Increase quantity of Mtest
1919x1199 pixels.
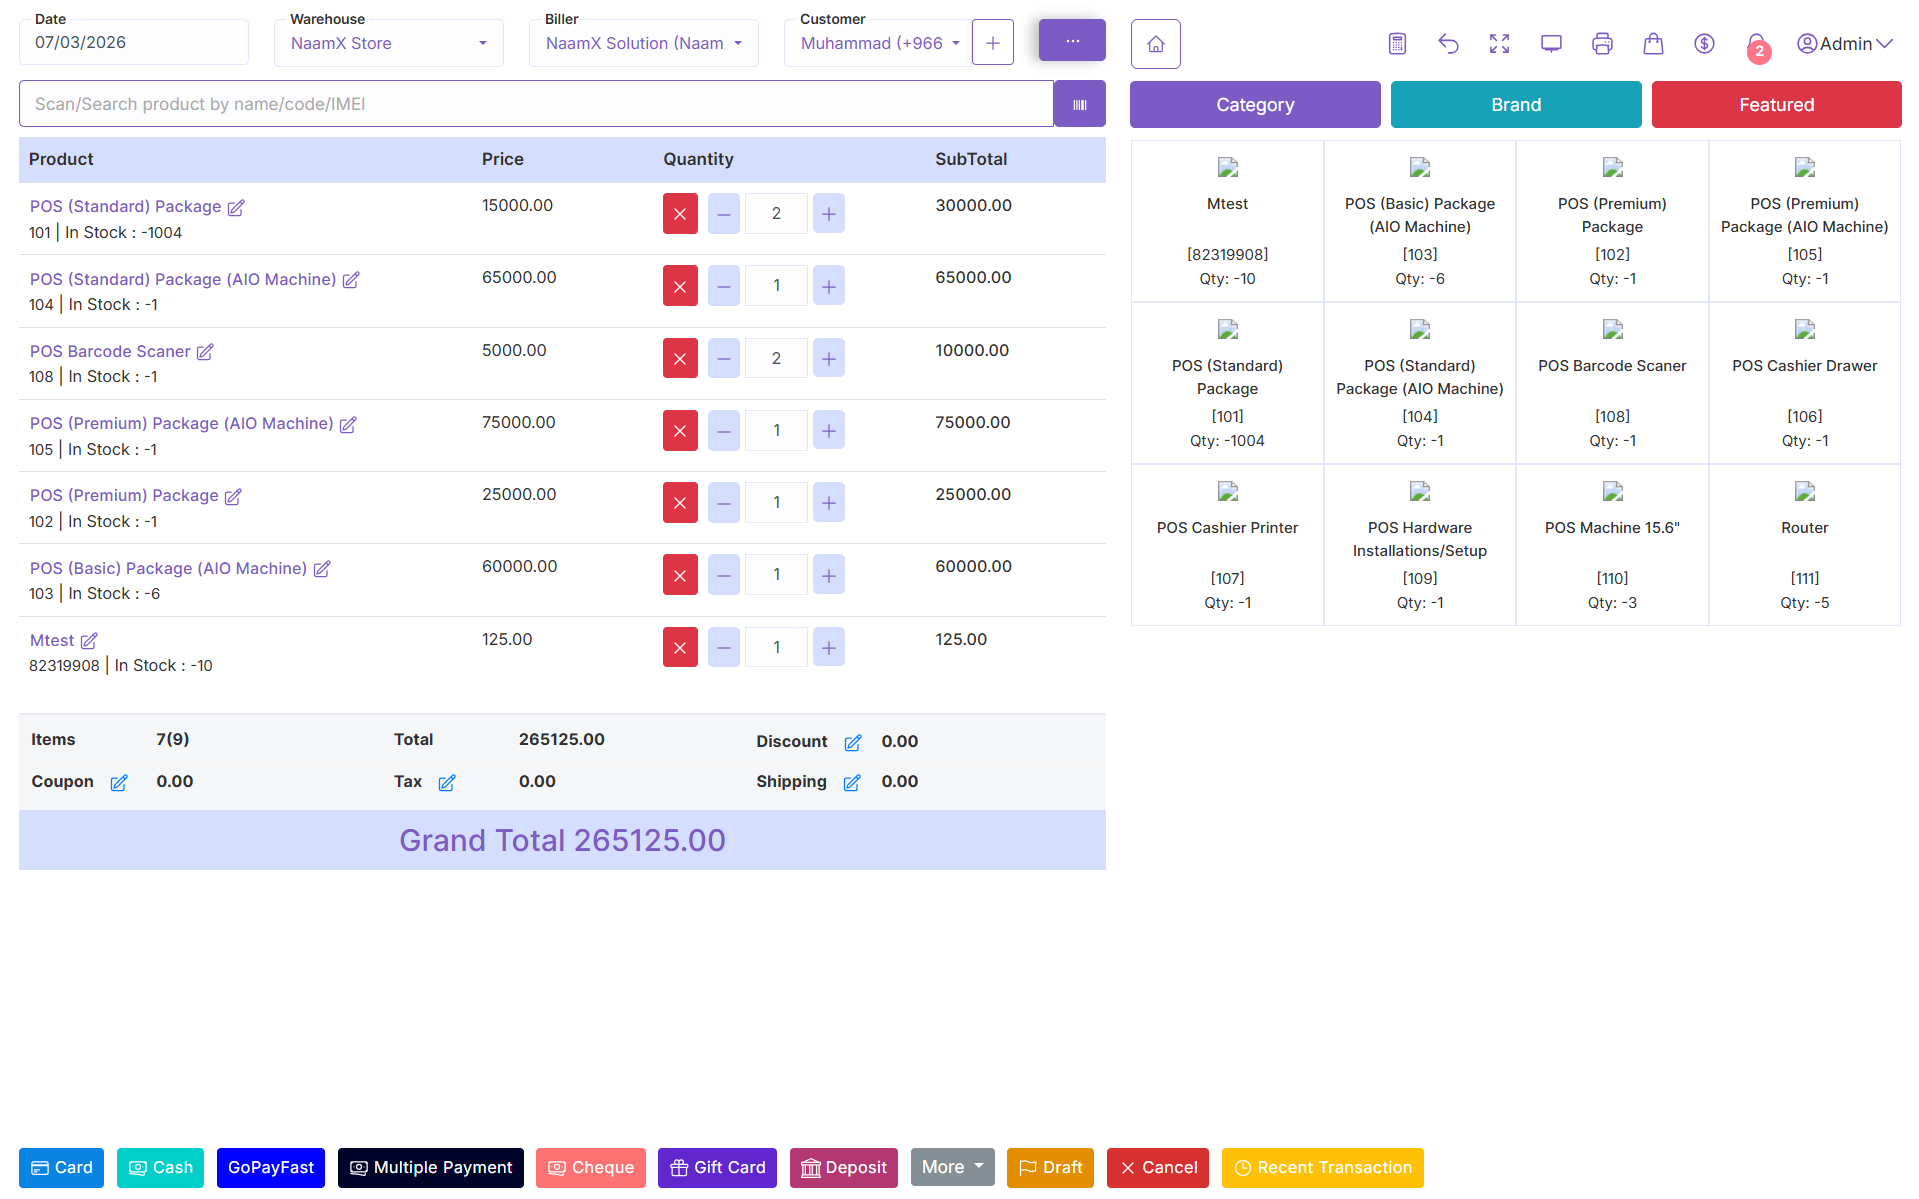(829, 647)
